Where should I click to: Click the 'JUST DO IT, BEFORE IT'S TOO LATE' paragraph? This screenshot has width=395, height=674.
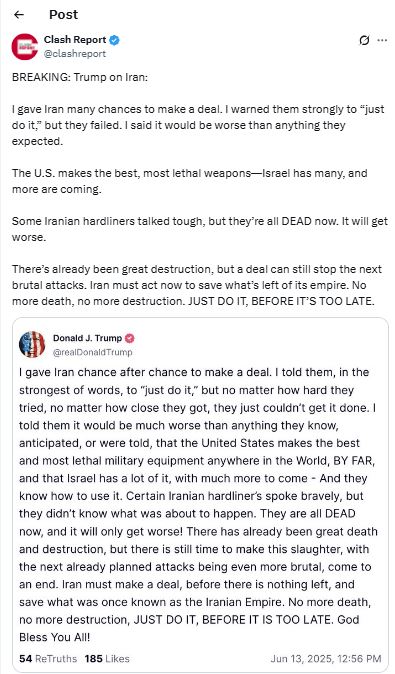click(197, 285)
